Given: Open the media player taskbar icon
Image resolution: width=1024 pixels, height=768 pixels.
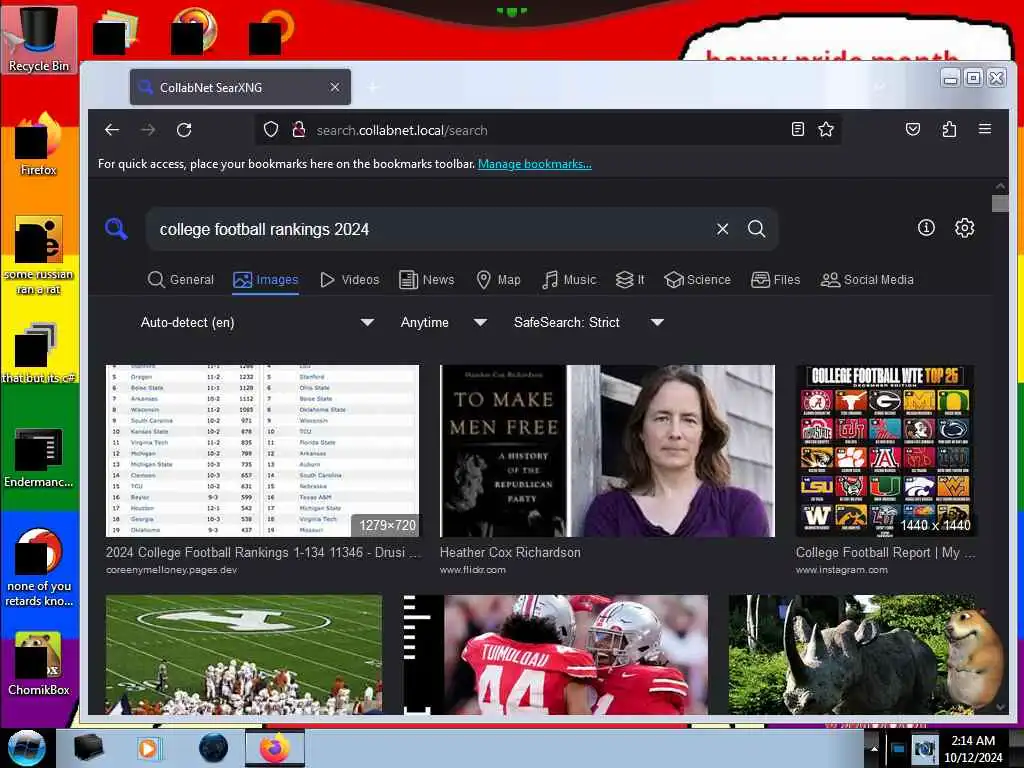Looking at the screenshot, I should pos(148,748).
